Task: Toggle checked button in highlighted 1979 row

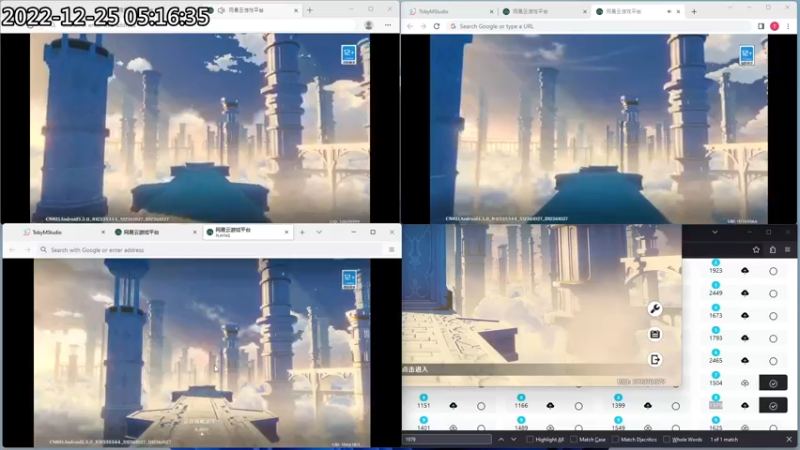Action: 773,406
